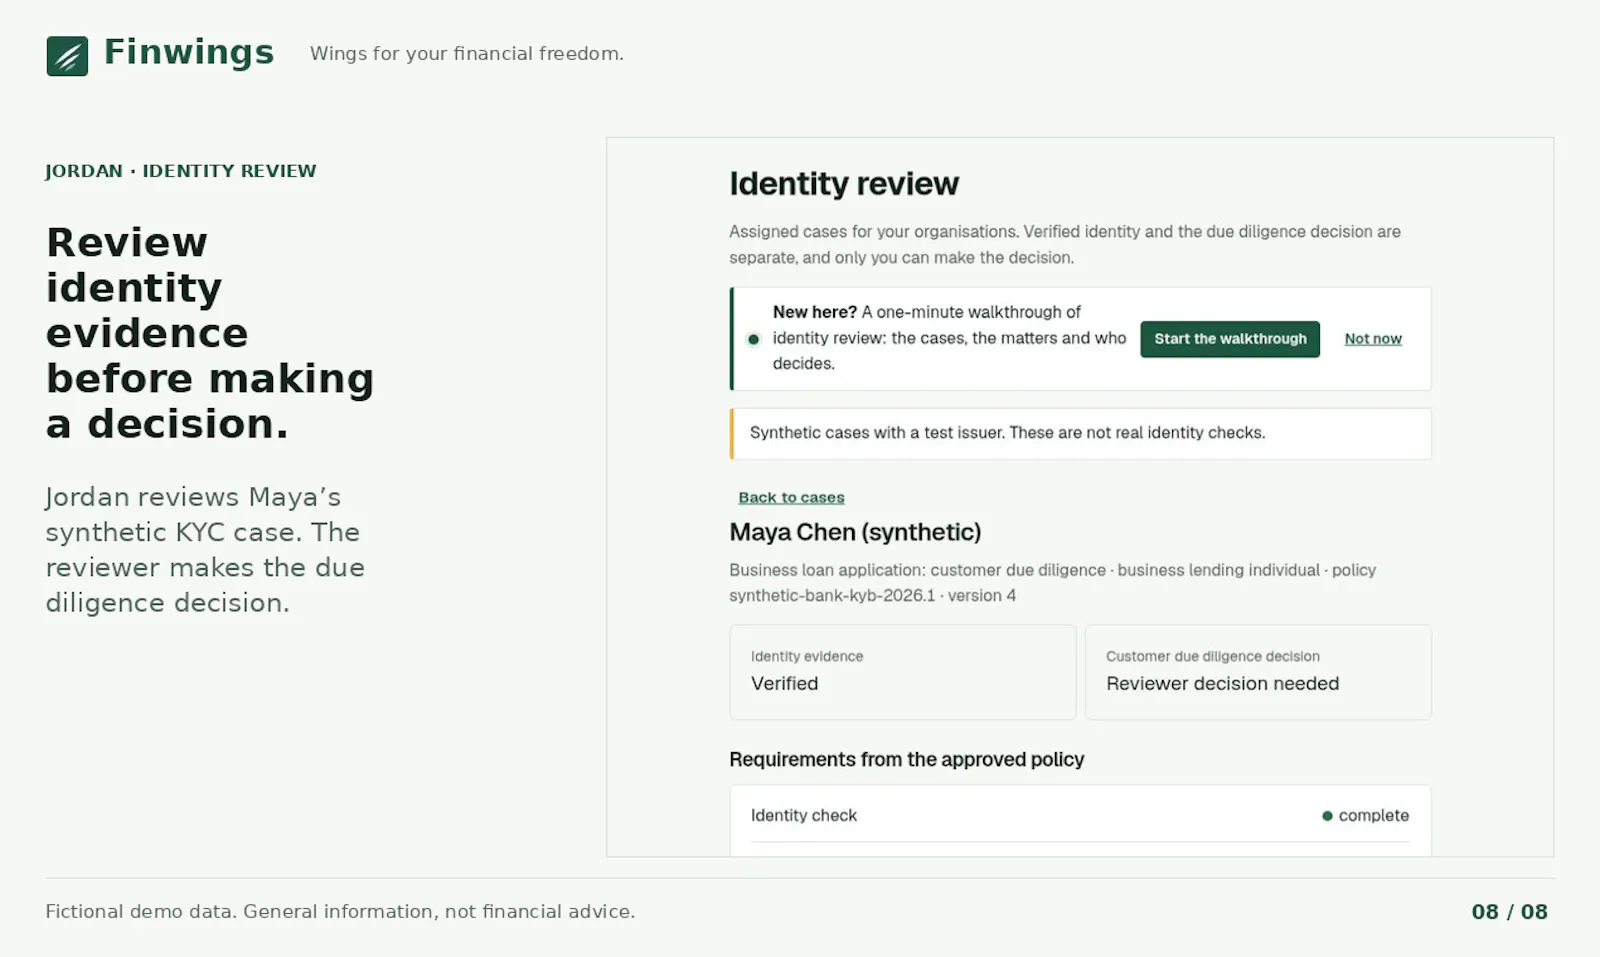Start the walkthrough button

(x=1230, y=339)
